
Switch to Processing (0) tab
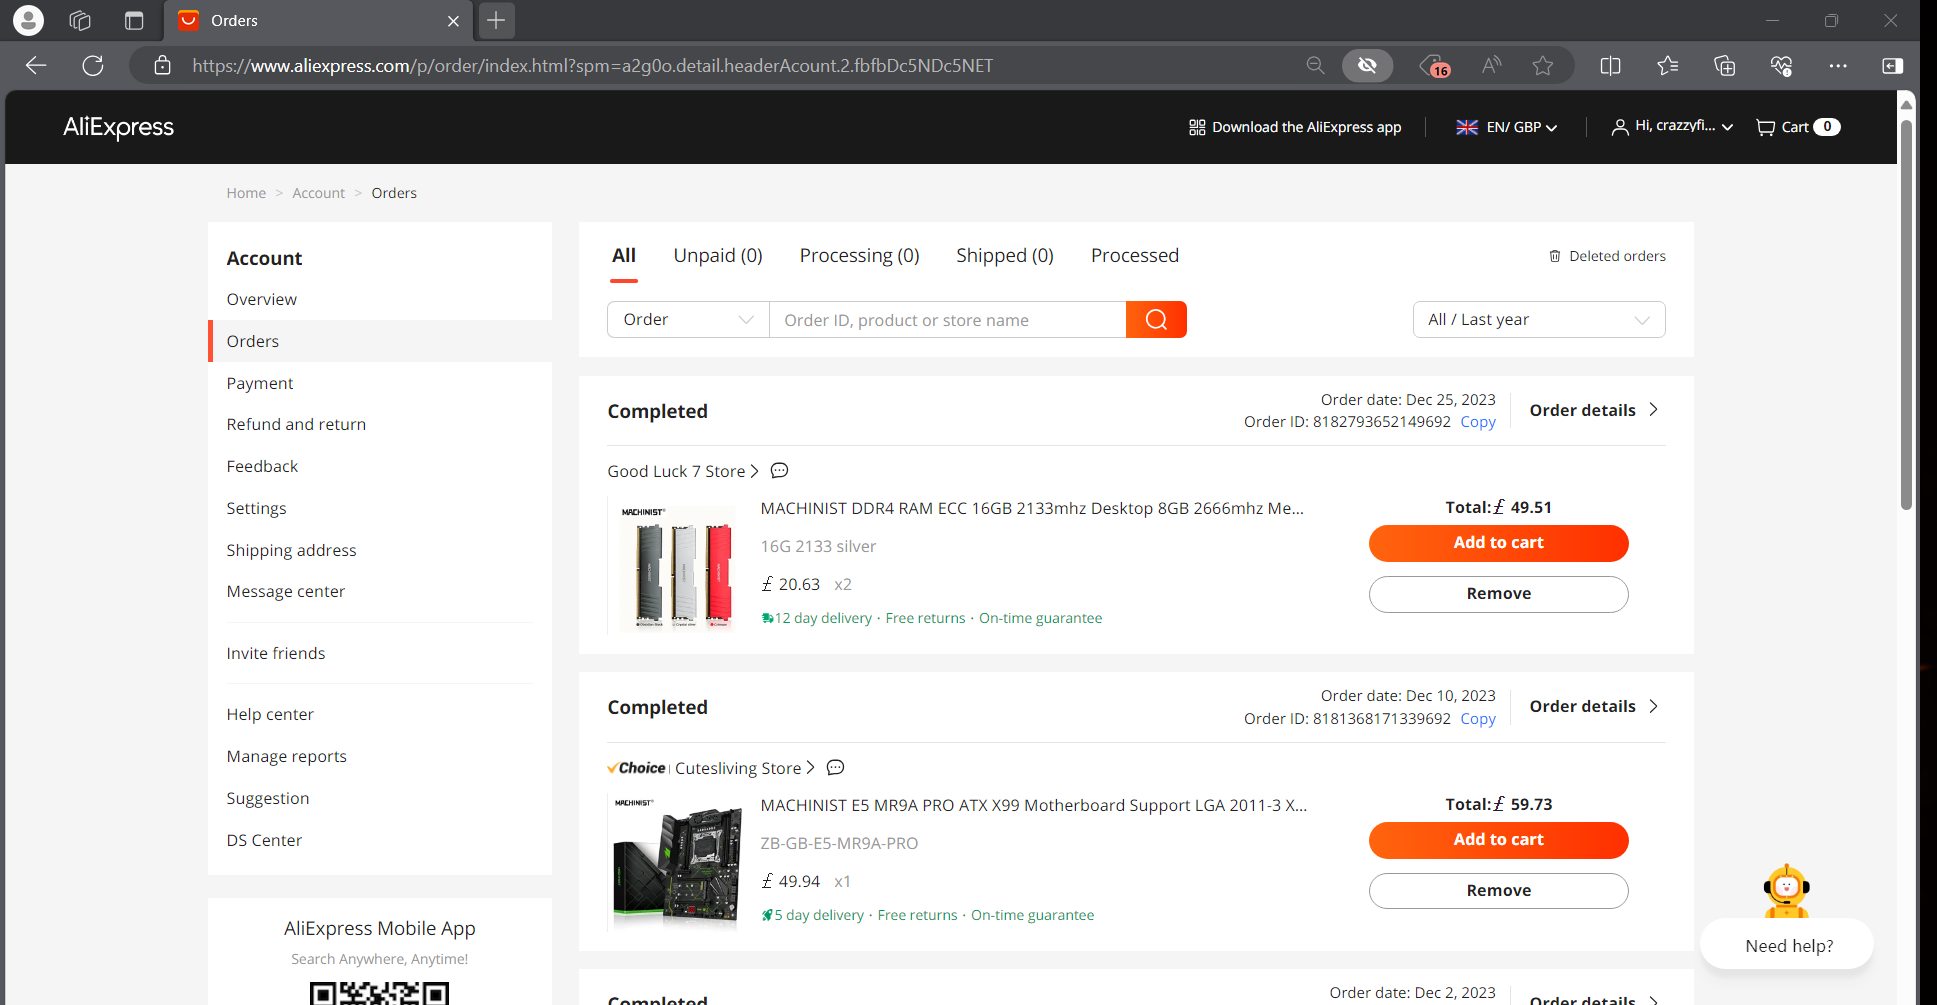pos(859,256)
